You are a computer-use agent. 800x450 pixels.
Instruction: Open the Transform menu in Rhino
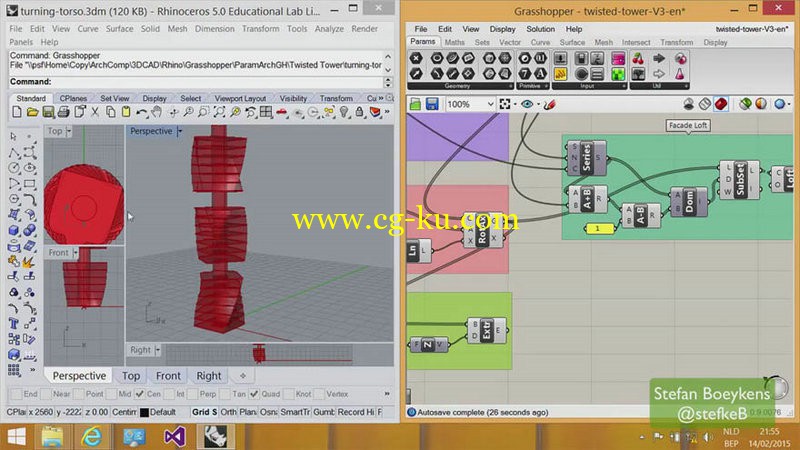261,29
